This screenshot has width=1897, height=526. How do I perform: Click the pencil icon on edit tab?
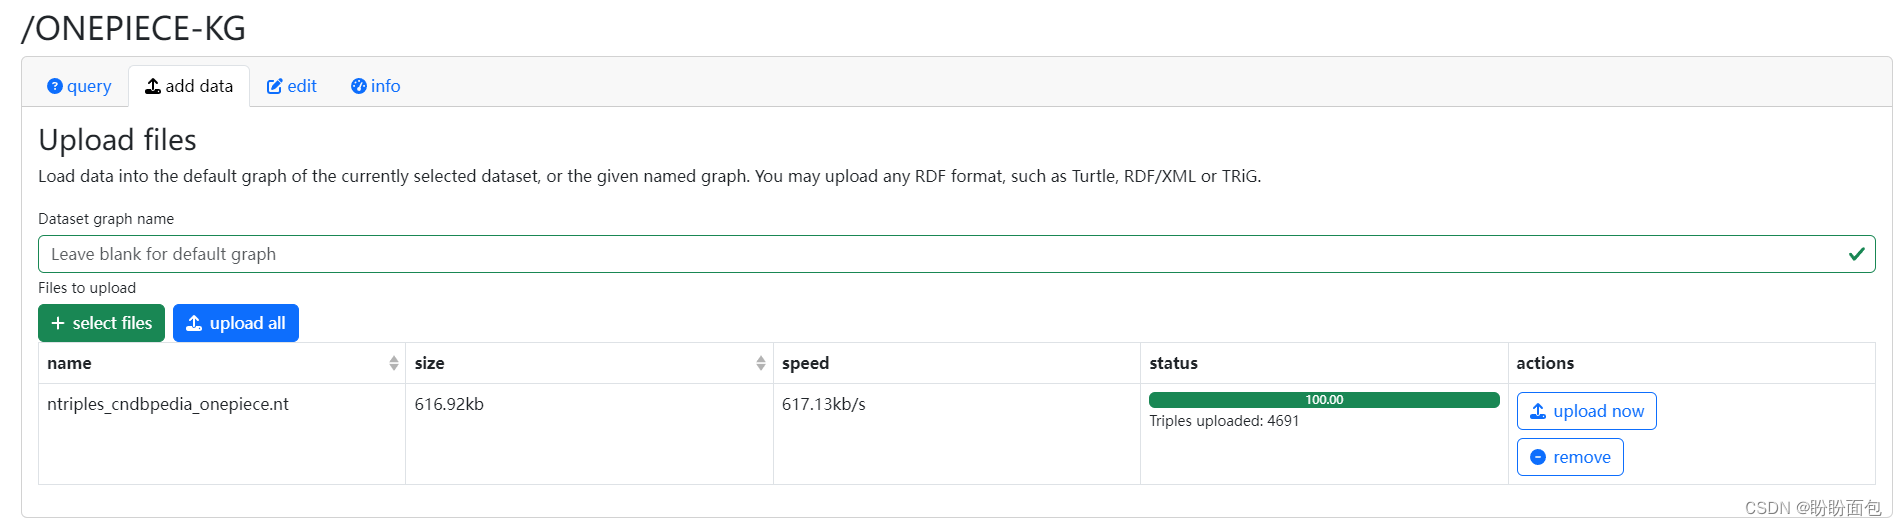(274, 87)
